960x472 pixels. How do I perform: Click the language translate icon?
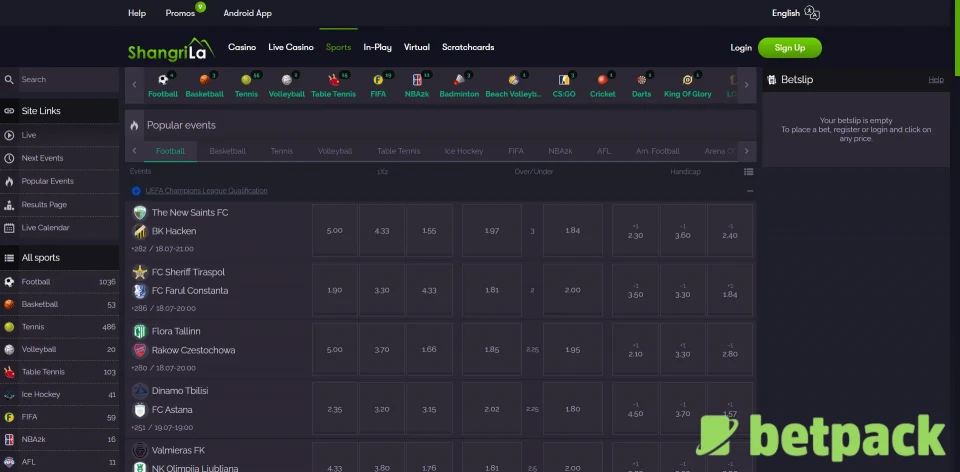(x=812, y=13)
